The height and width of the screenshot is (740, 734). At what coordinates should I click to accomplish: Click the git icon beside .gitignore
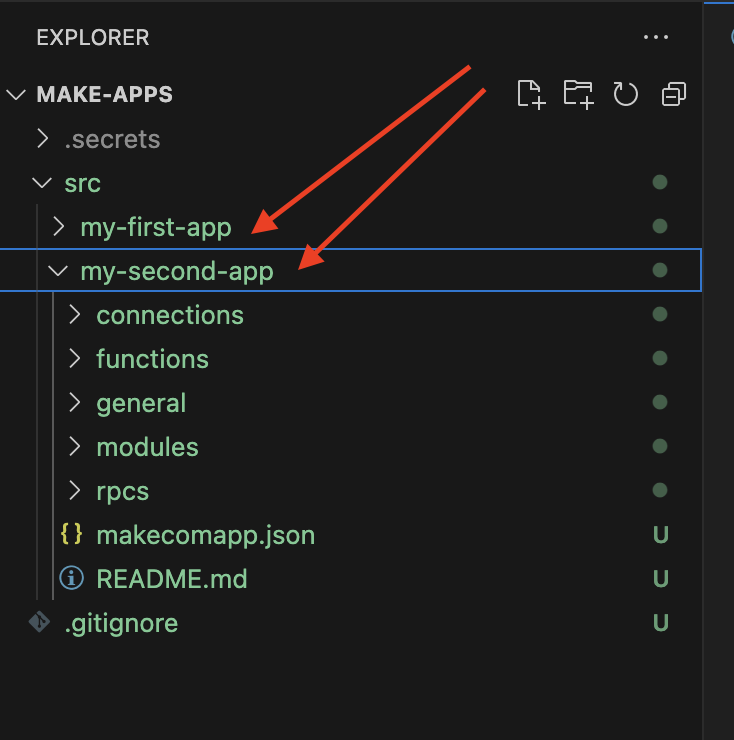39,622
